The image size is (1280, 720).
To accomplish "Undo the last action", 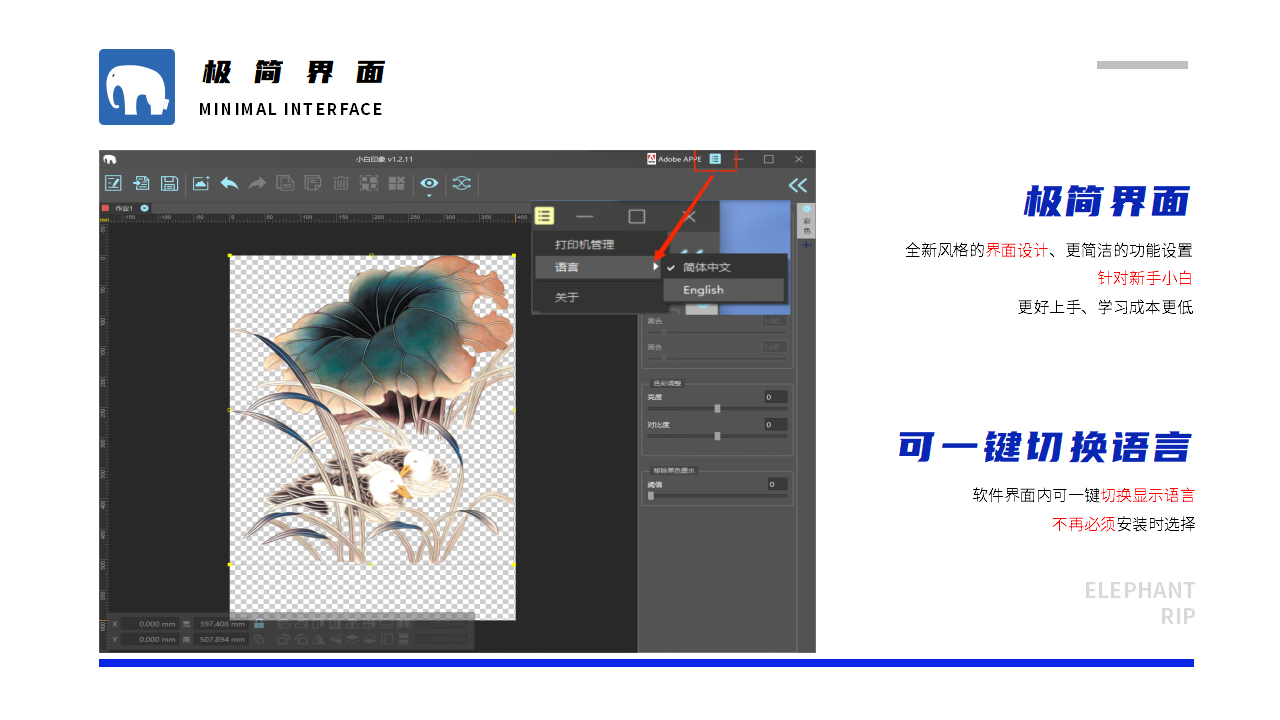I will [x=229, y=183].
